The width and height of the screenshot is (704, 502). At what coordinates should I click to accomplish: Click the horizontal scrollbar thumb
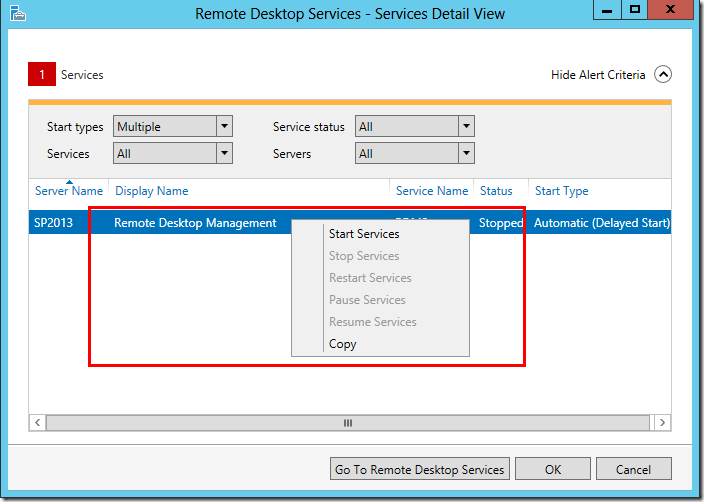[x=348, y=423]
